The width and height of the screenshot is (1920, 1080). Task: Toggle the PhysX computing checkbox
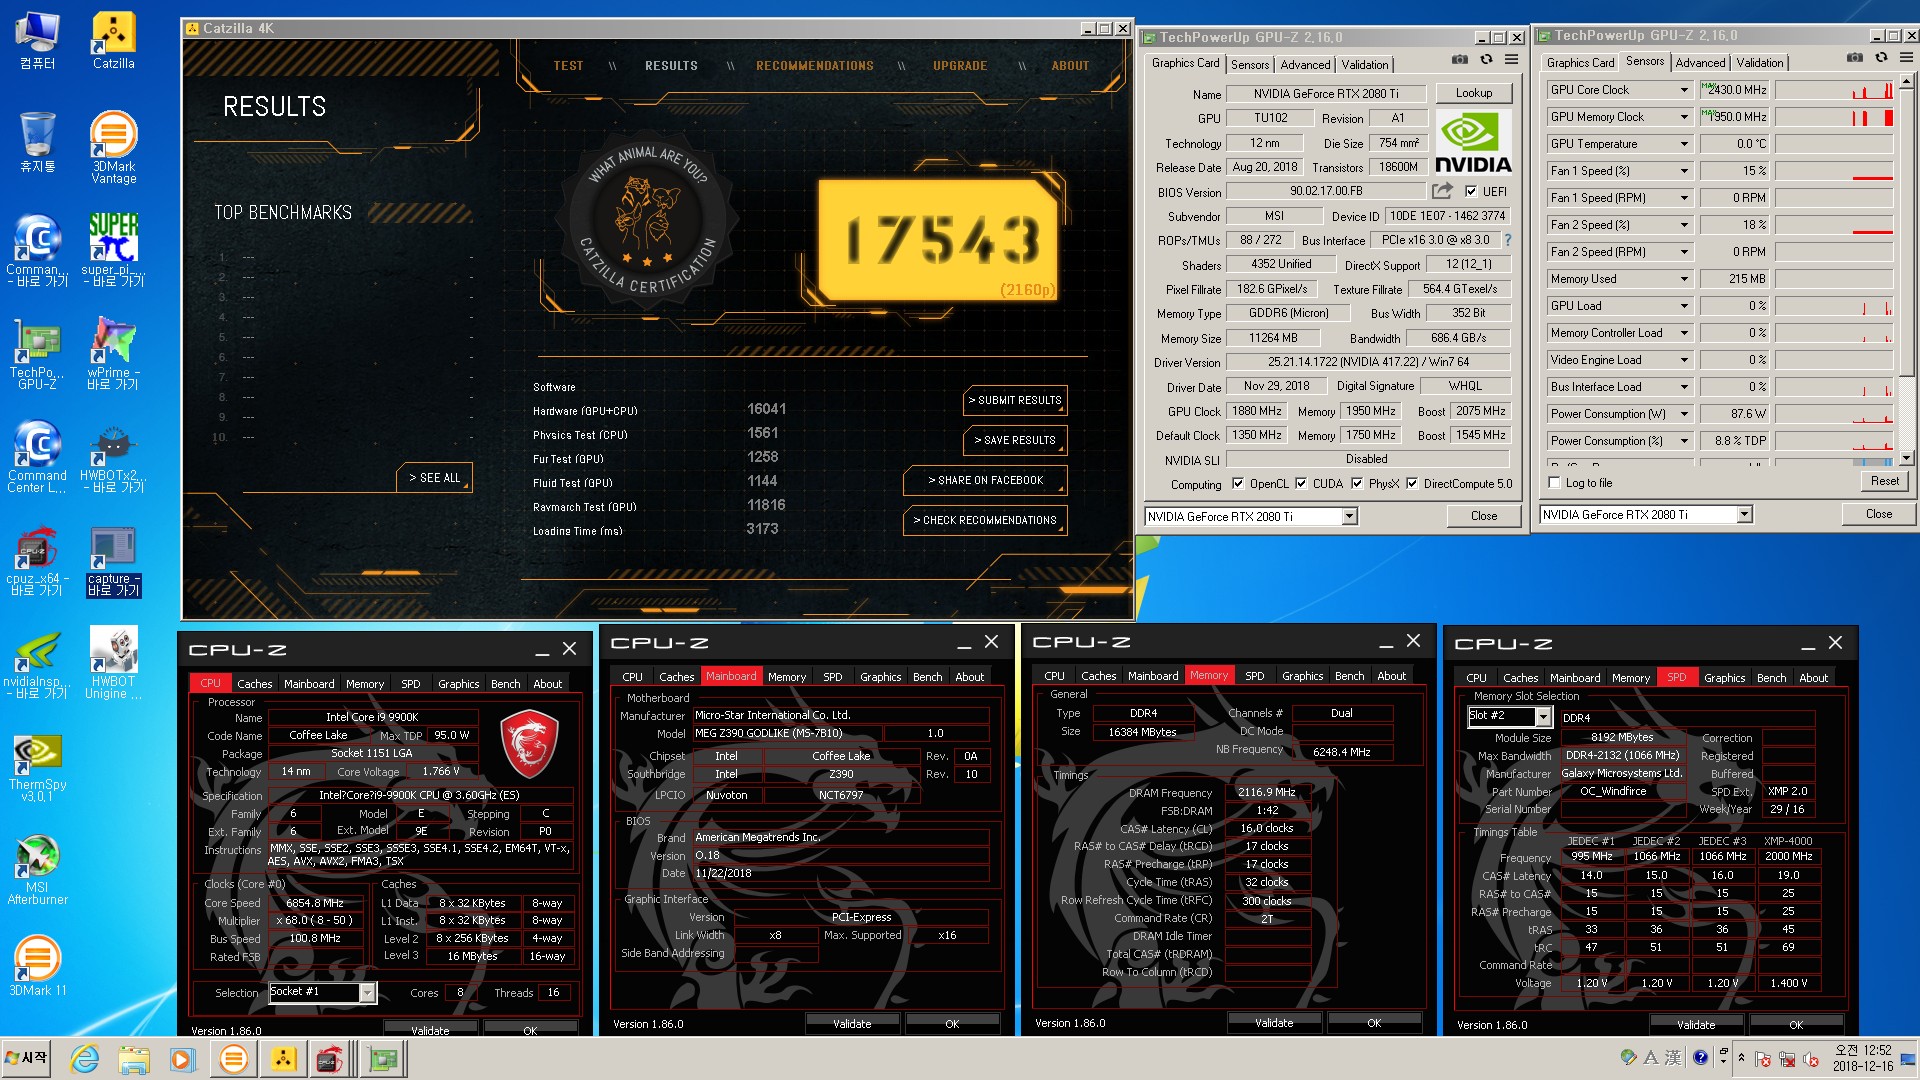[x=1357, y=483]
